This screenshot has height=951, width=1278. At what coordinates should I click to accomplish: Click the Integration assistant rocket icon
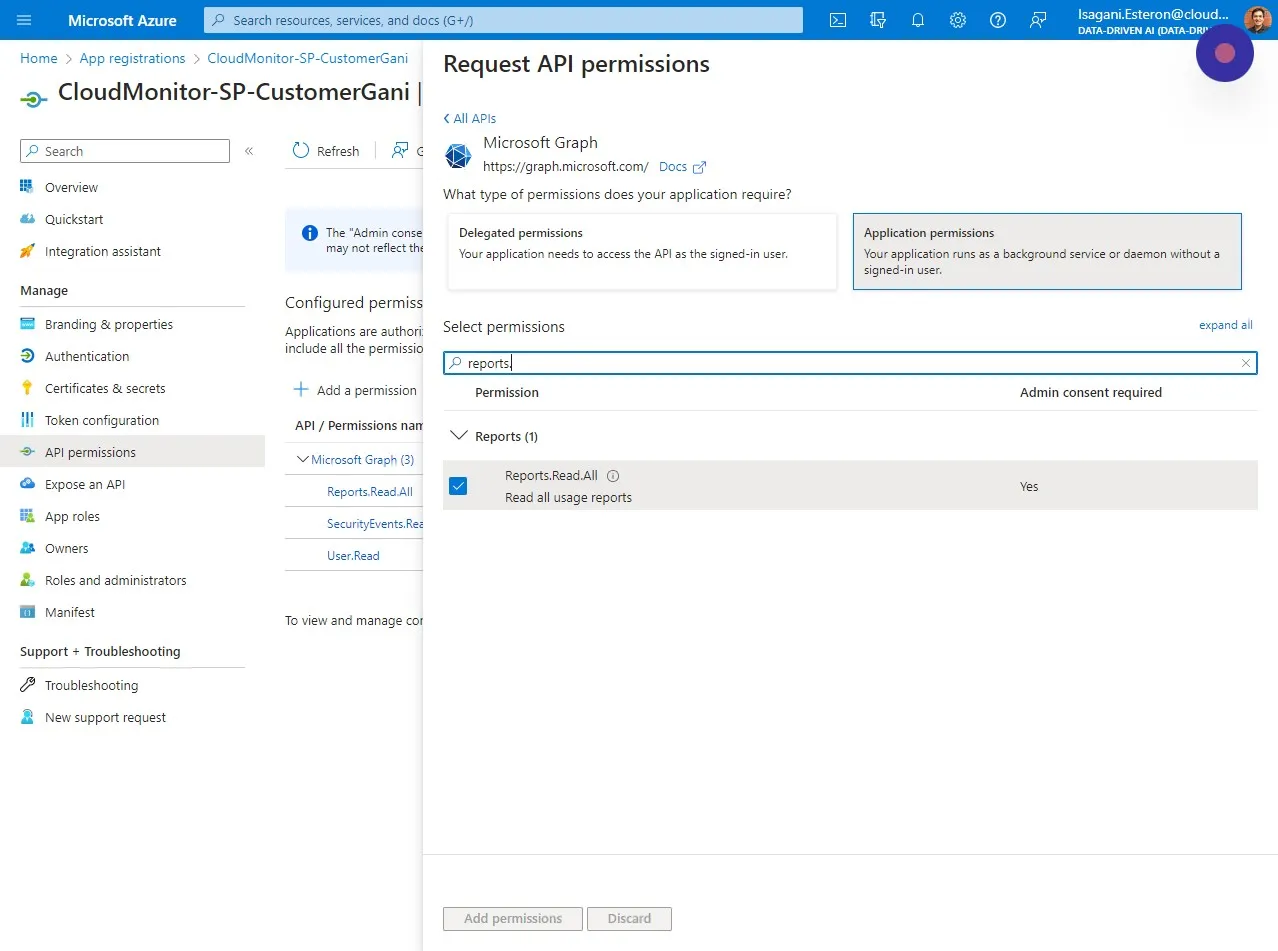[27, 251]
